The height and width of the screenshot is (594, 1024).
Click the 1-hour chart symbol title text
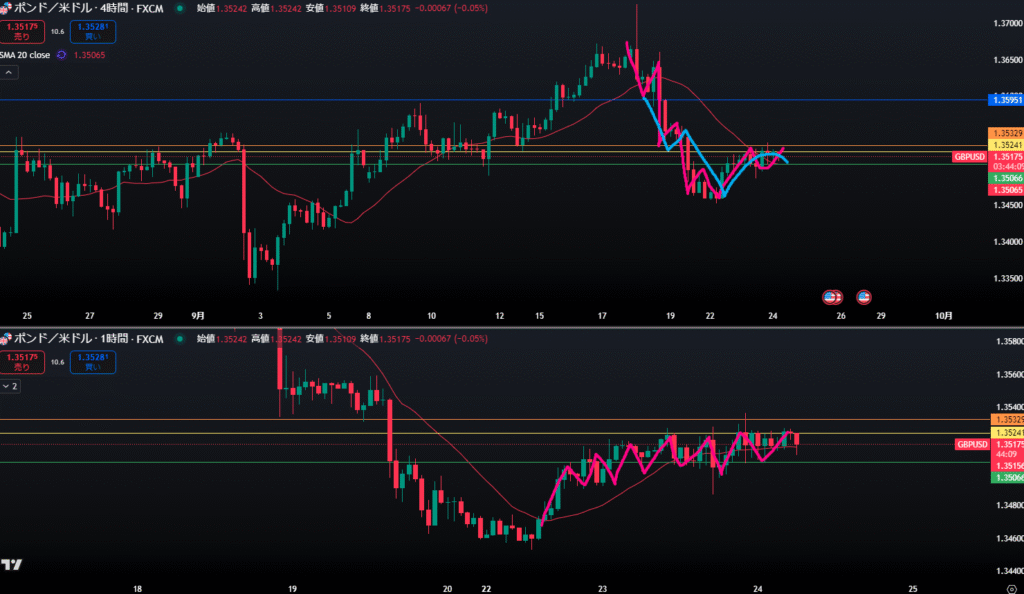click(x=85, y=340)
